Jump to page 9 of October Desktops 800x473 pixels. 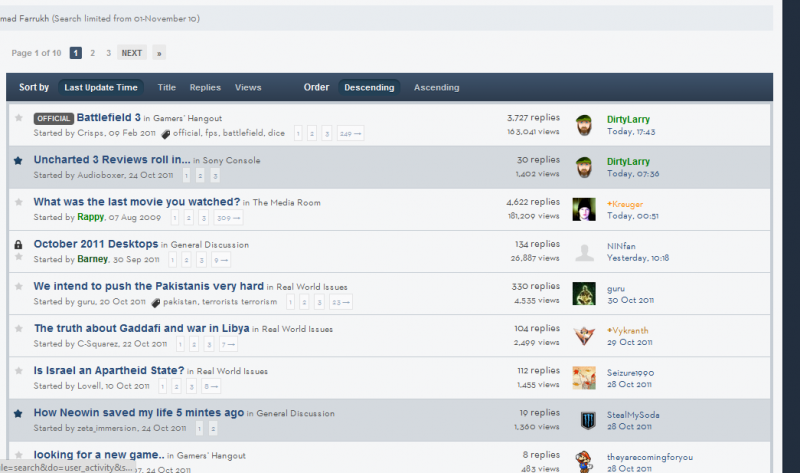coord(220,260)
